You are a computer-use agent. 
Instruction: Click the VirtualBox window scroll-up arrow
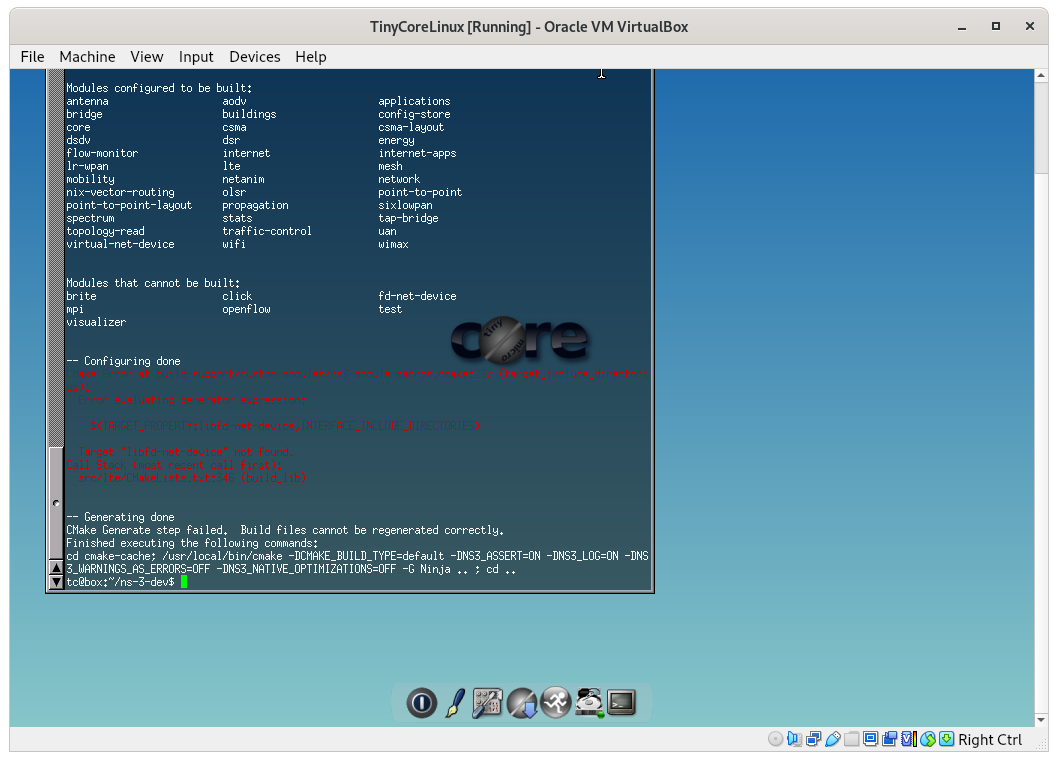(1042, 76)
